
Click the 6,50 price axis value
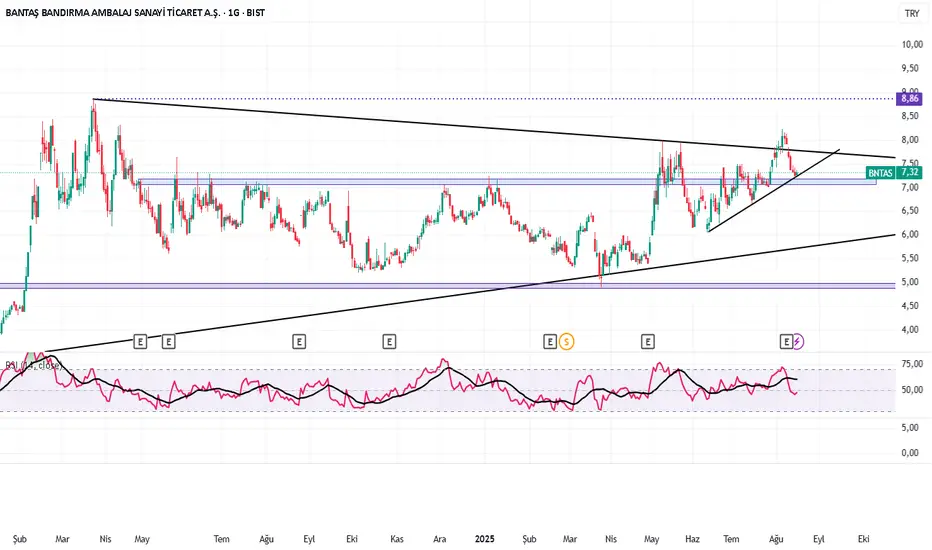pyautogui.click(x=912, y=210)
